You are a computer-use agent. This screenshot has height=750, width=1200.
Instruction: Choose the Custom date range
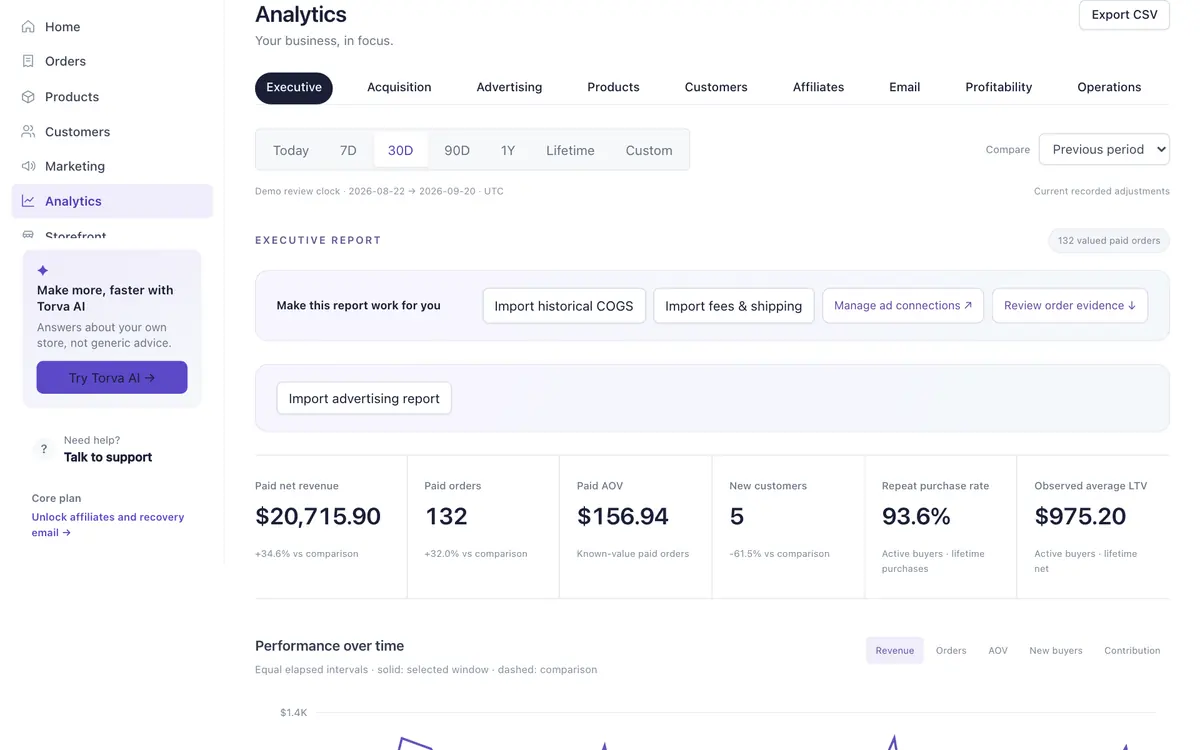pos(649,150)
